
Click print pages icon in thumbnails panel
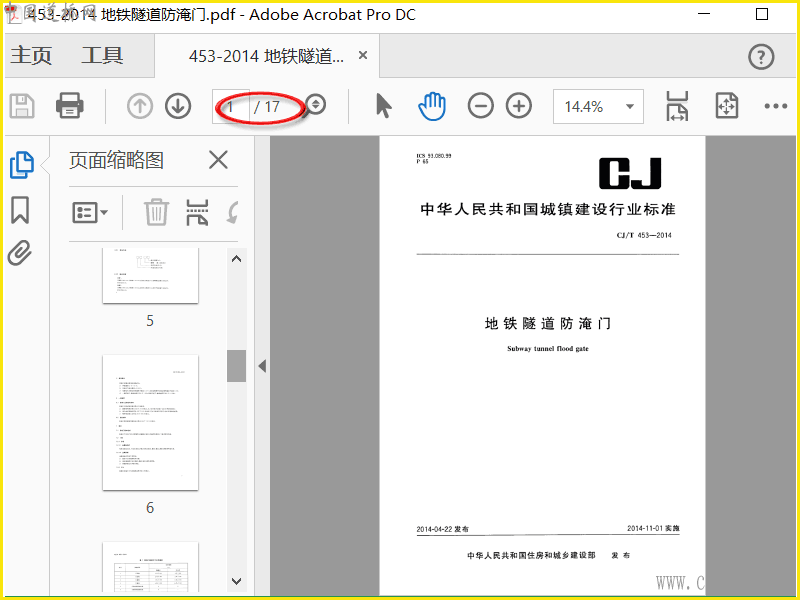pos(197,212)
